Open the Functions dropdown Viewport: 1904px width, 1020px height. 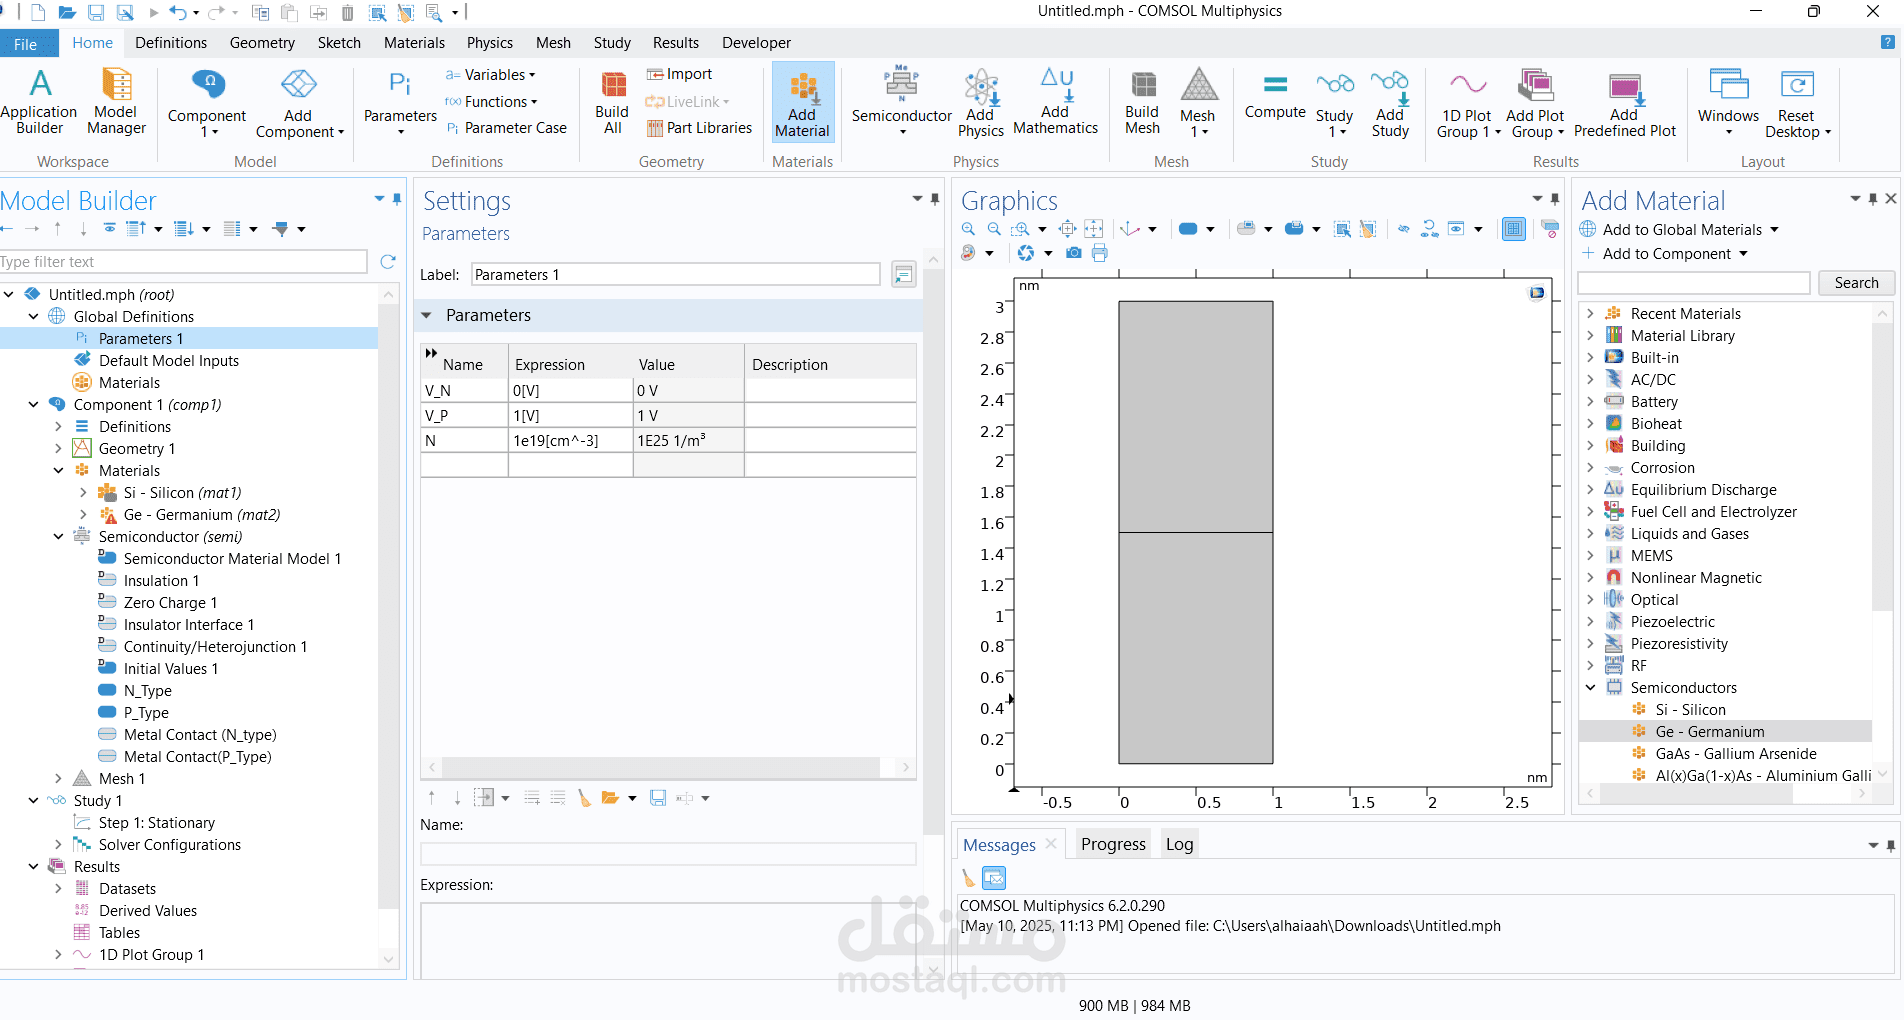(x=492, y=102)
